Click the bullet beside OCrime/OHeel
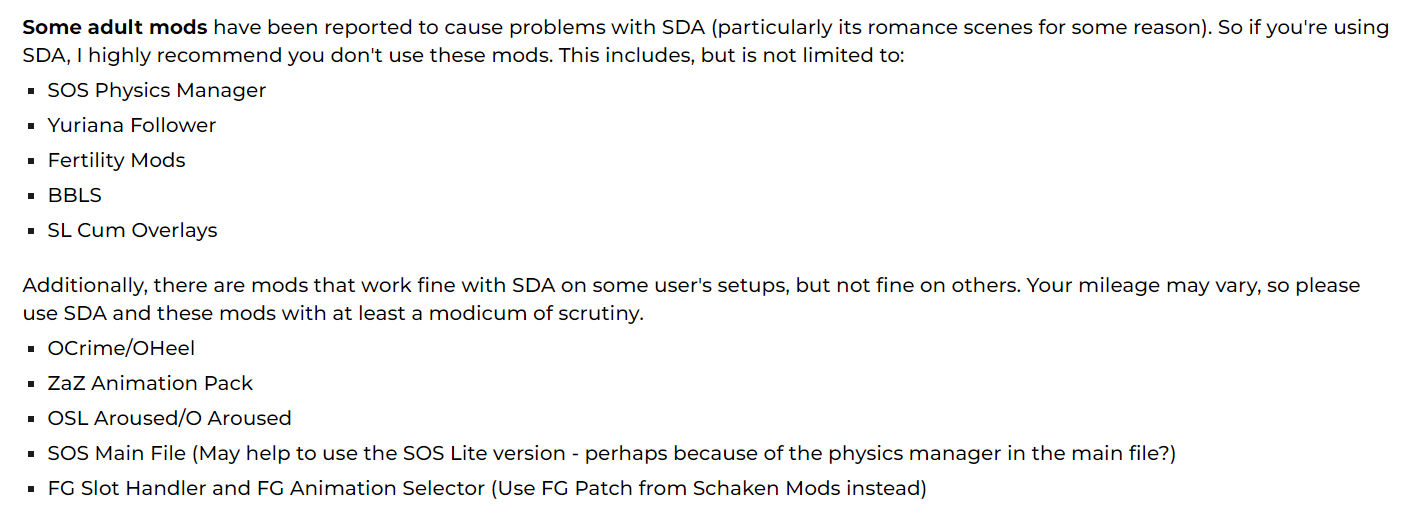 coord(32,349)
